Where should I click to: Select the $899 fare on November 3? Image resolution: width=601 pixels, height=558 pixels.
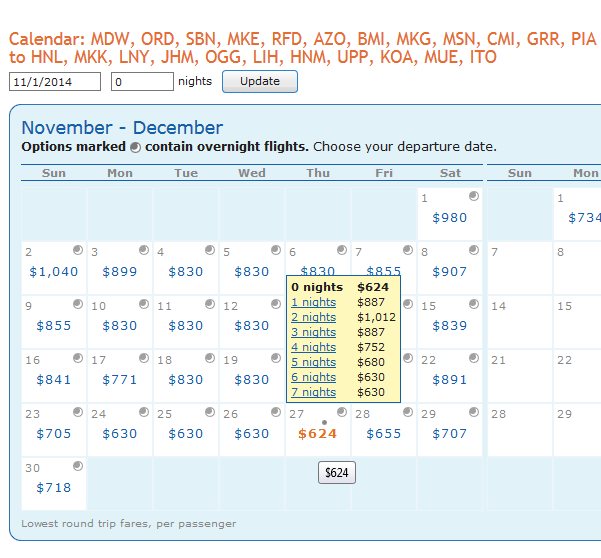click(120, 271)
